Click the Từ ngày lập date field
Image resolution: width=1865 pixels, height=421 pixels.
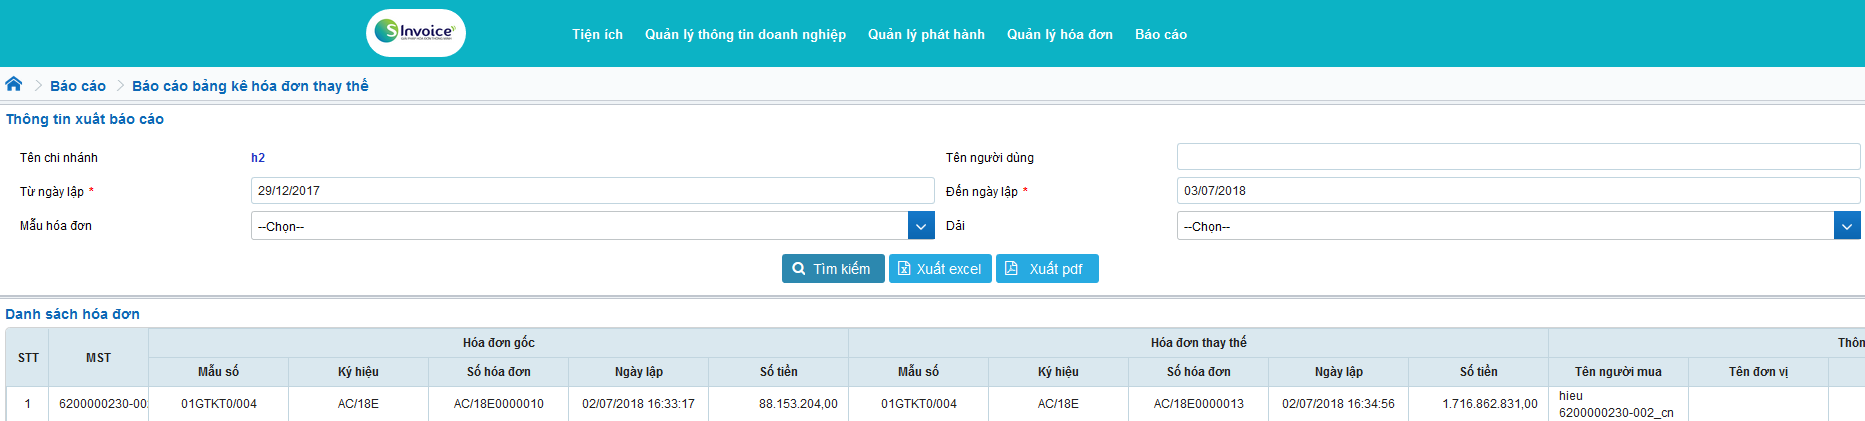click(x=592, y=191)
